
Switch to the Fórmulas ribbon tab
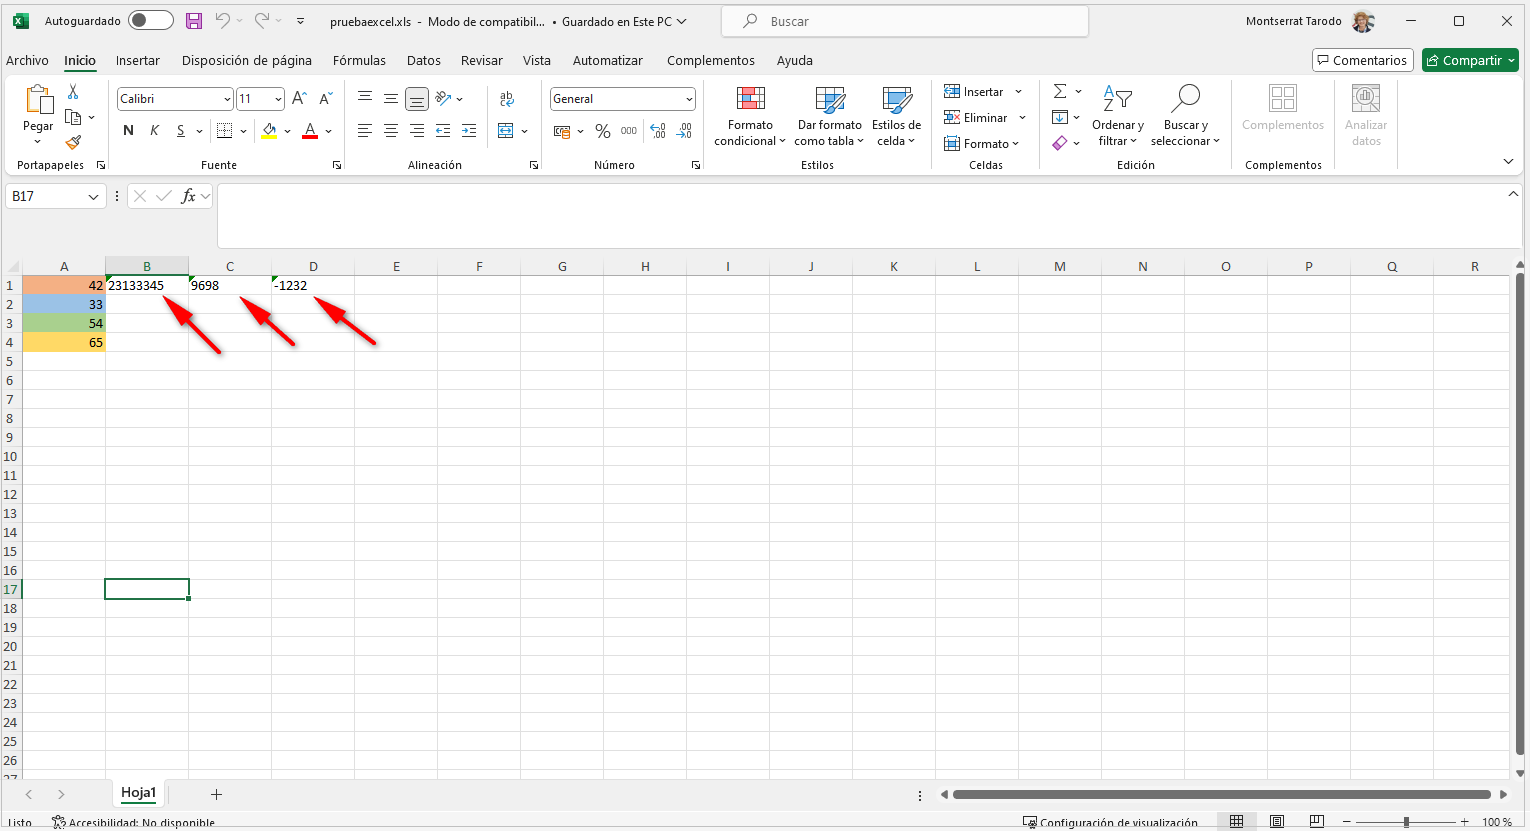pos(359,60)
